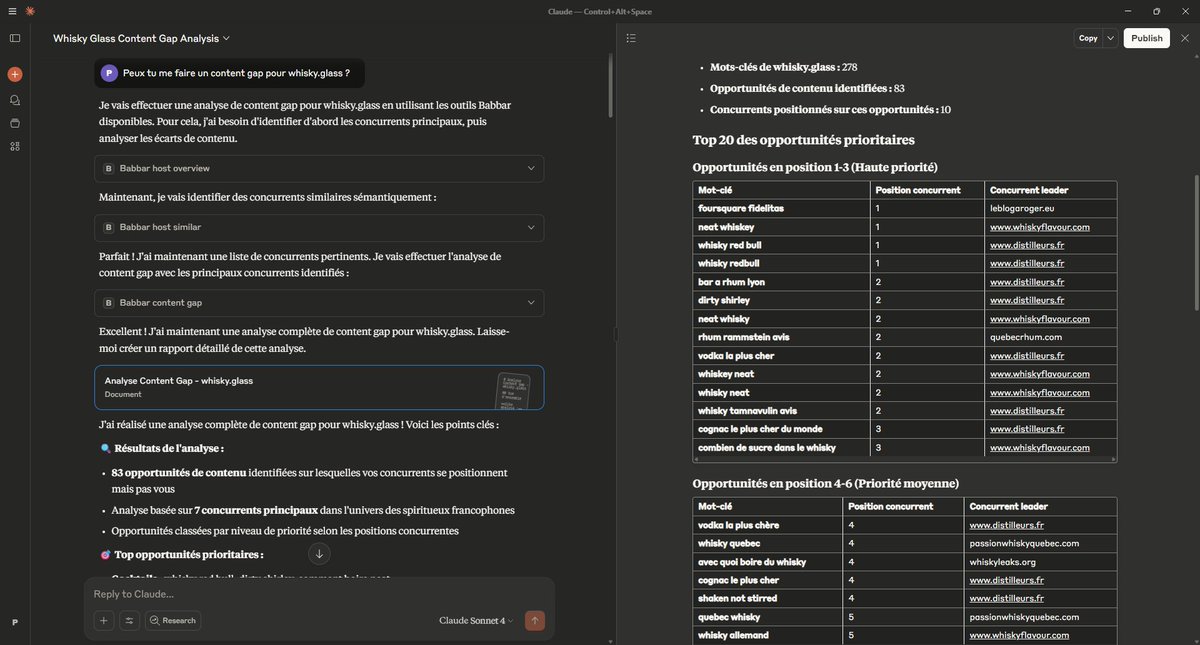Select the whisky quebec keyword cell
This screenshot has width=1200, height=645.
768,543
